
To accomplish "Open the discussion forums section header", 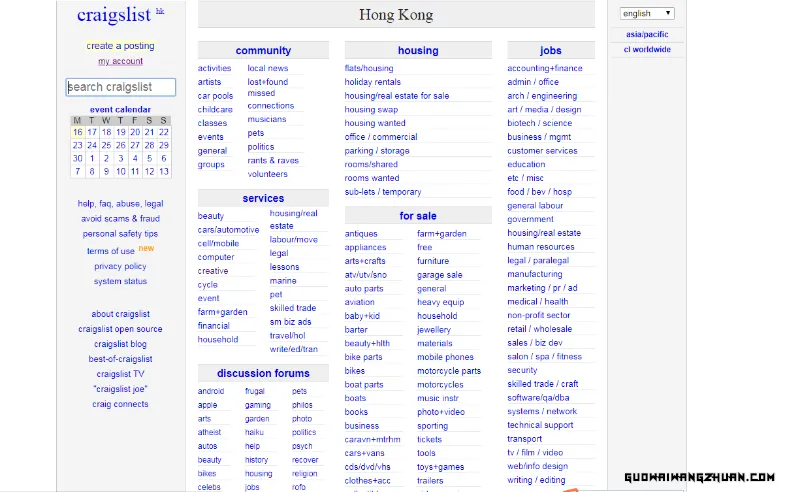I will pos(263,373).
